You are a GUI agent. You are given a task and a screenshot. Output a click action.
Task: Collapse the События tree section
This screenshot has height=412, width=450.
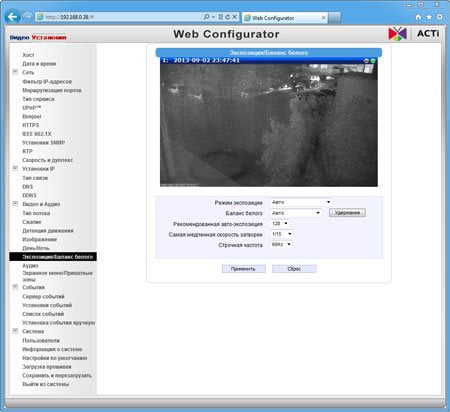coord(15,287)
